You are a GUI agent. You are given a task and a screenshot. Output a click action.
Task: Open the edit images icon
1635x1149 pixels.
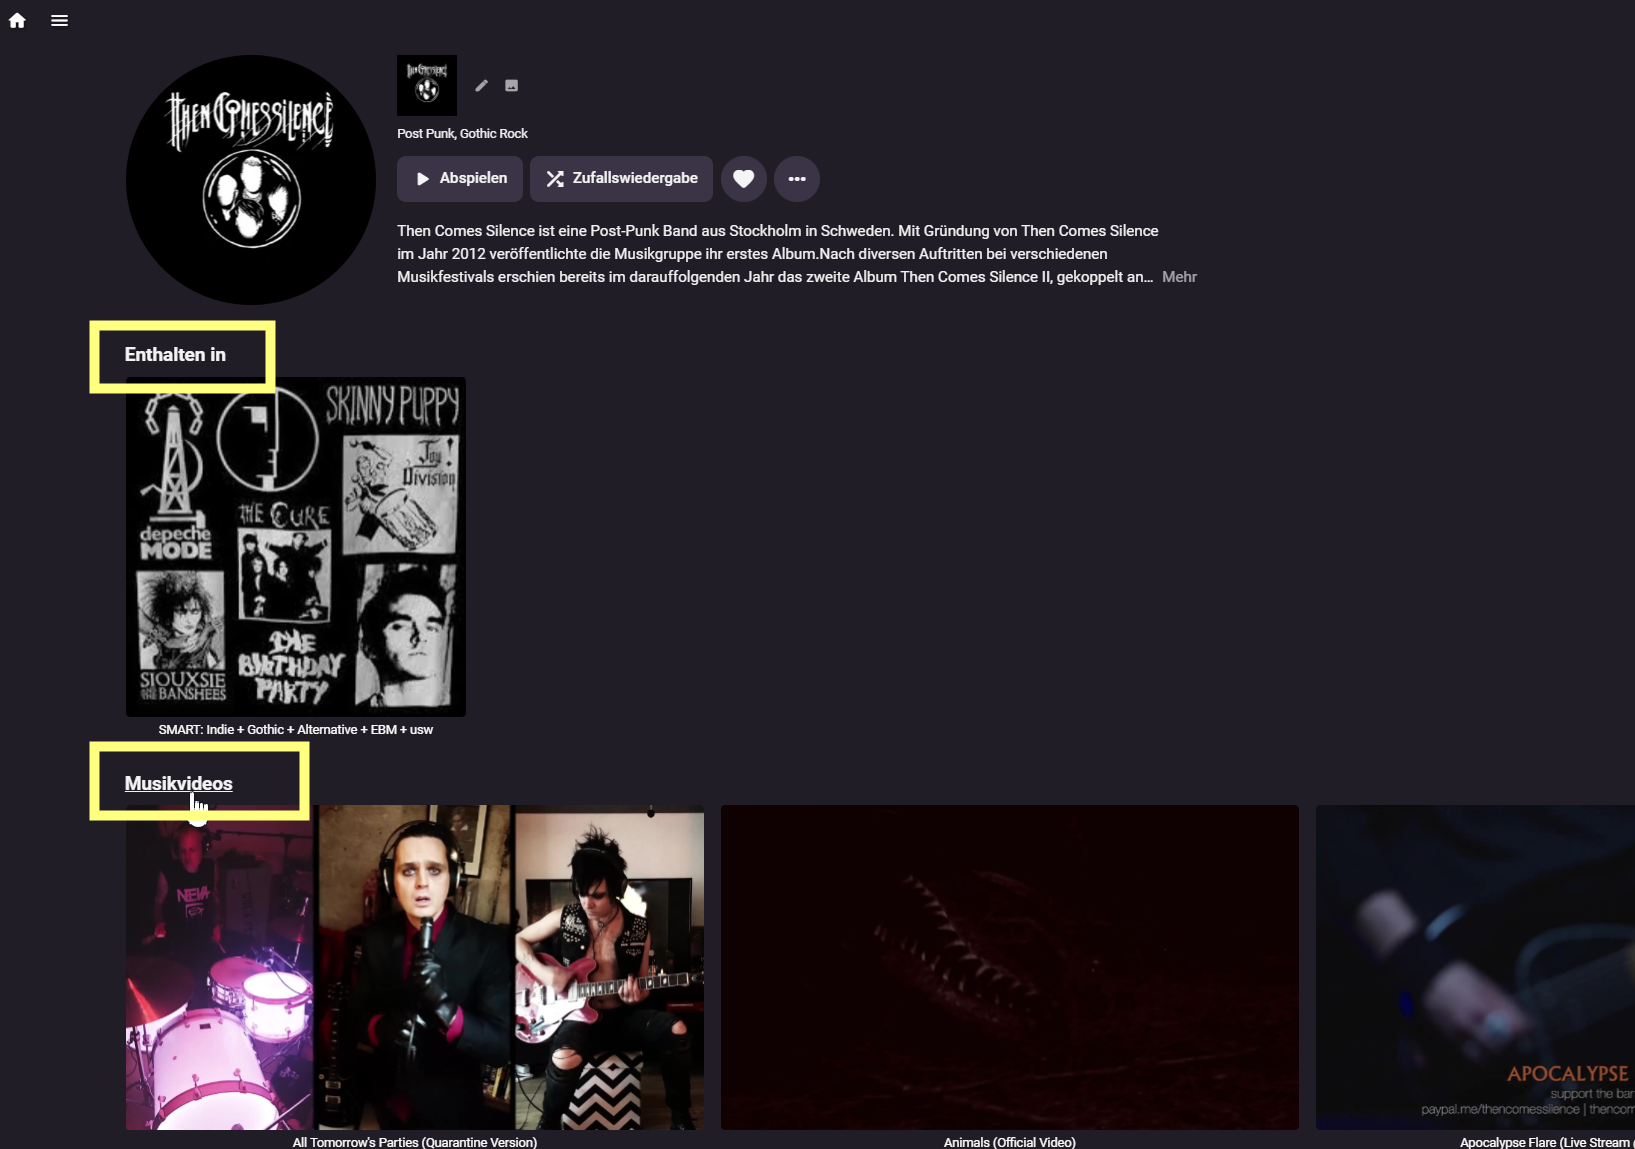tap(512, 86)
